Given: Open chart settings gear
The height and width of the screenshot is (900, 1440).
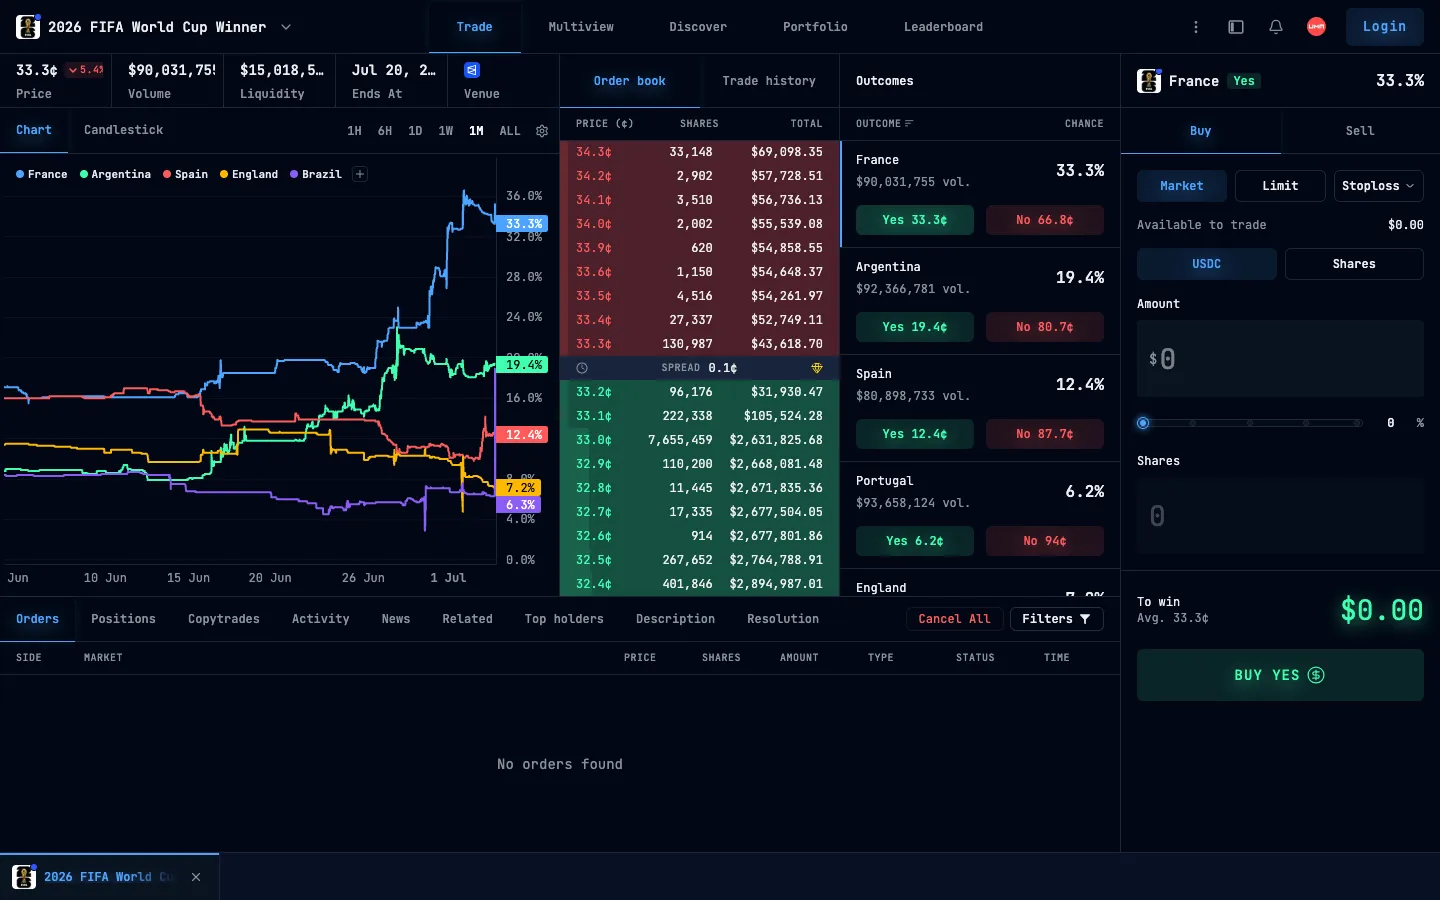Looking at the screenshot, I should (x=542, y=131).
